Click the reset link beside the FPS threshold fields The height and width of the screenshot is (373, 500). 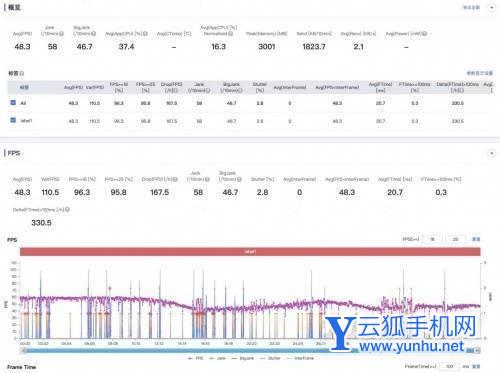point(476,239)
